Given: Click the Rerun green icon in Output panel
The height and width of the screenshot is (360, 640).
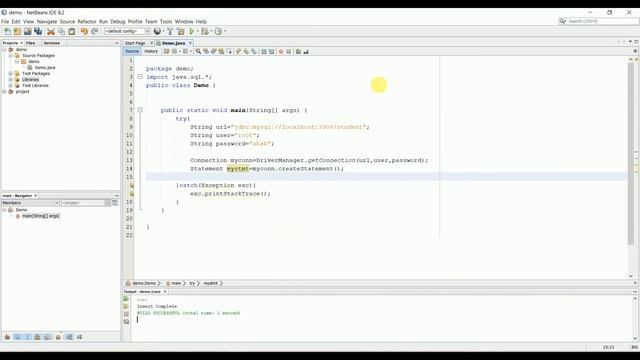Looking at the screenshot, I should click(x=126, y=299).
